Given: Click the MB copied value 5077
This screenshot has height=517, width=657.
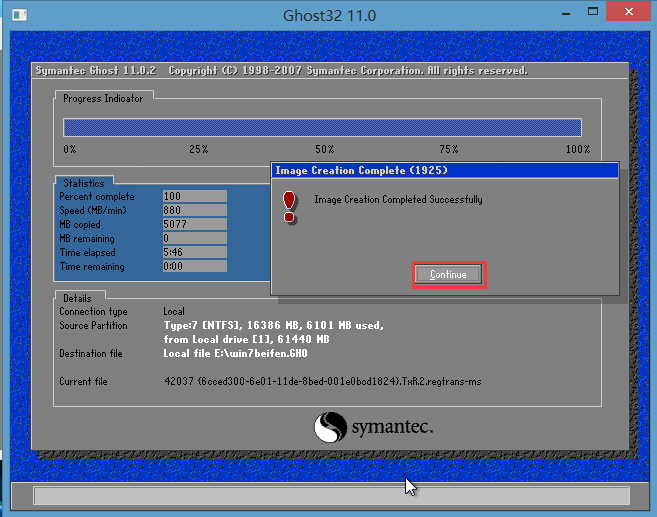Looking at the screenshot, I should pyautogui.click(x=195, y=224).
